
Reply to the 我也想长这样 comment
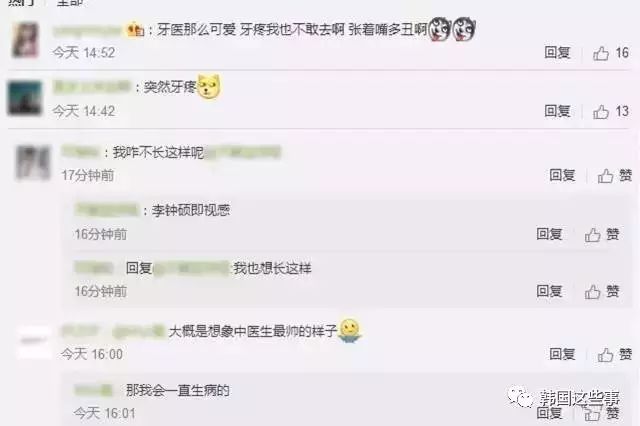549,291
